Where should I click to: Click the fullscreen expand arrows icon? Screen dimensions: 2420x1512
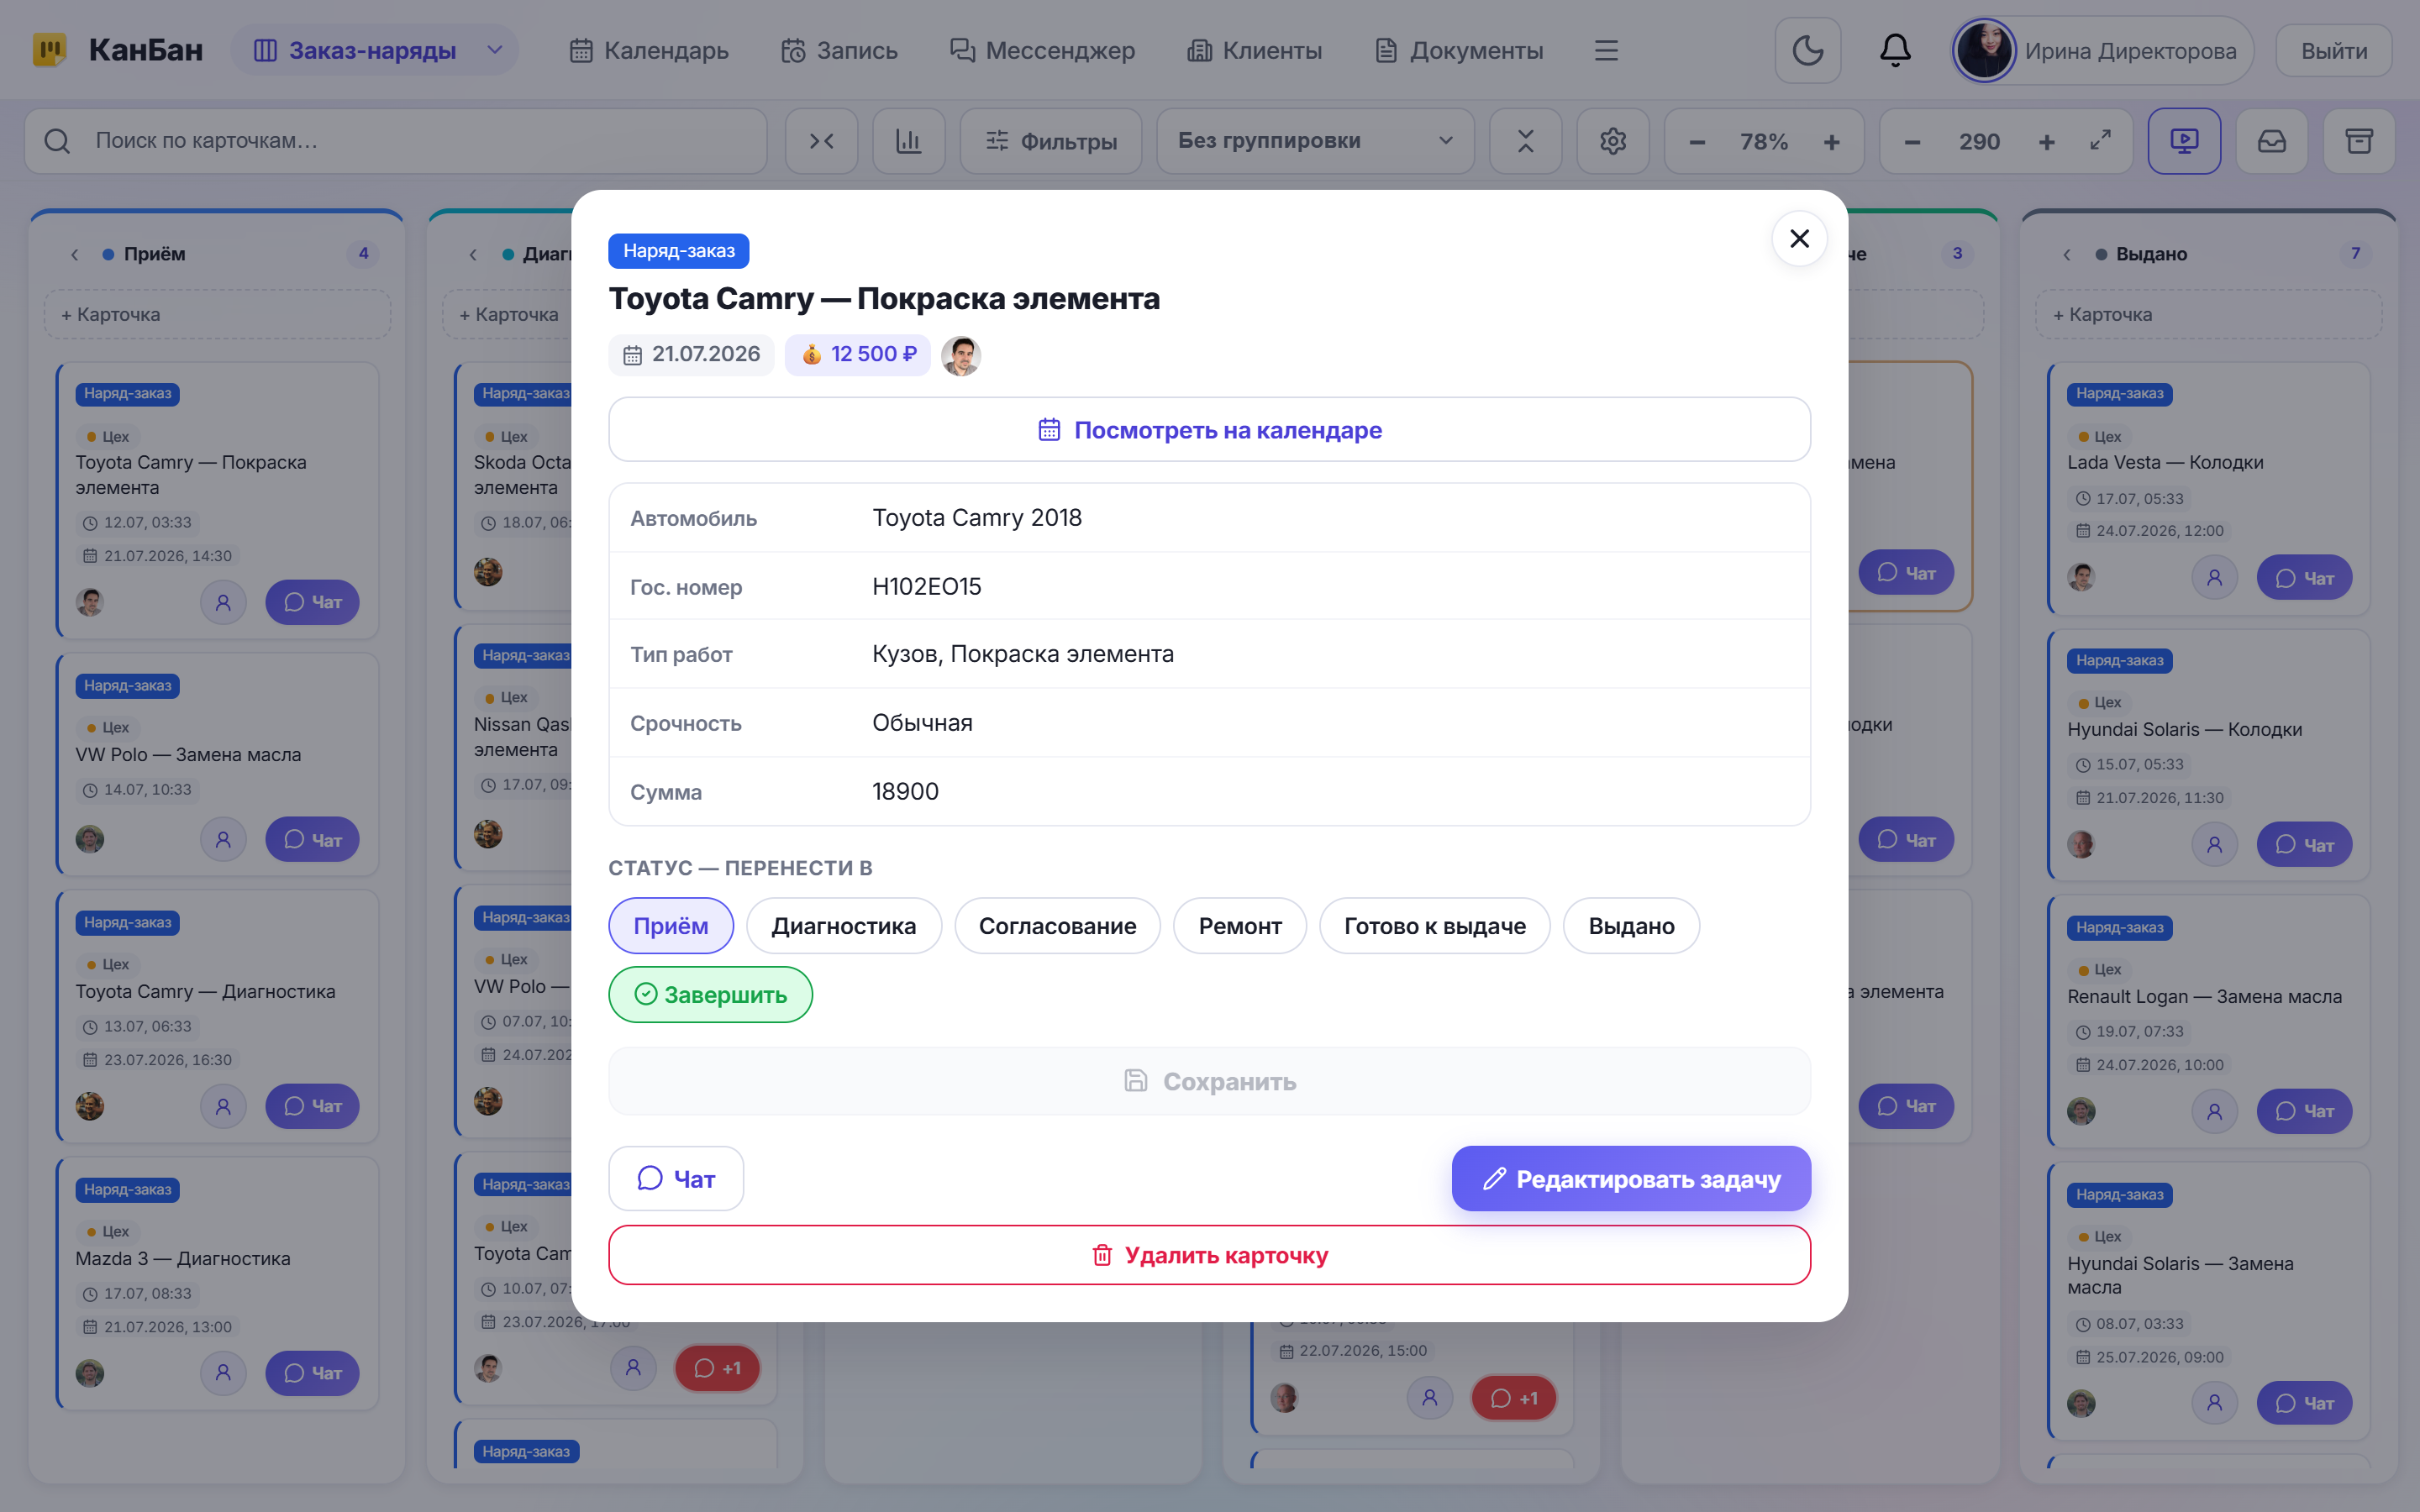click(x=2100, y=141)
